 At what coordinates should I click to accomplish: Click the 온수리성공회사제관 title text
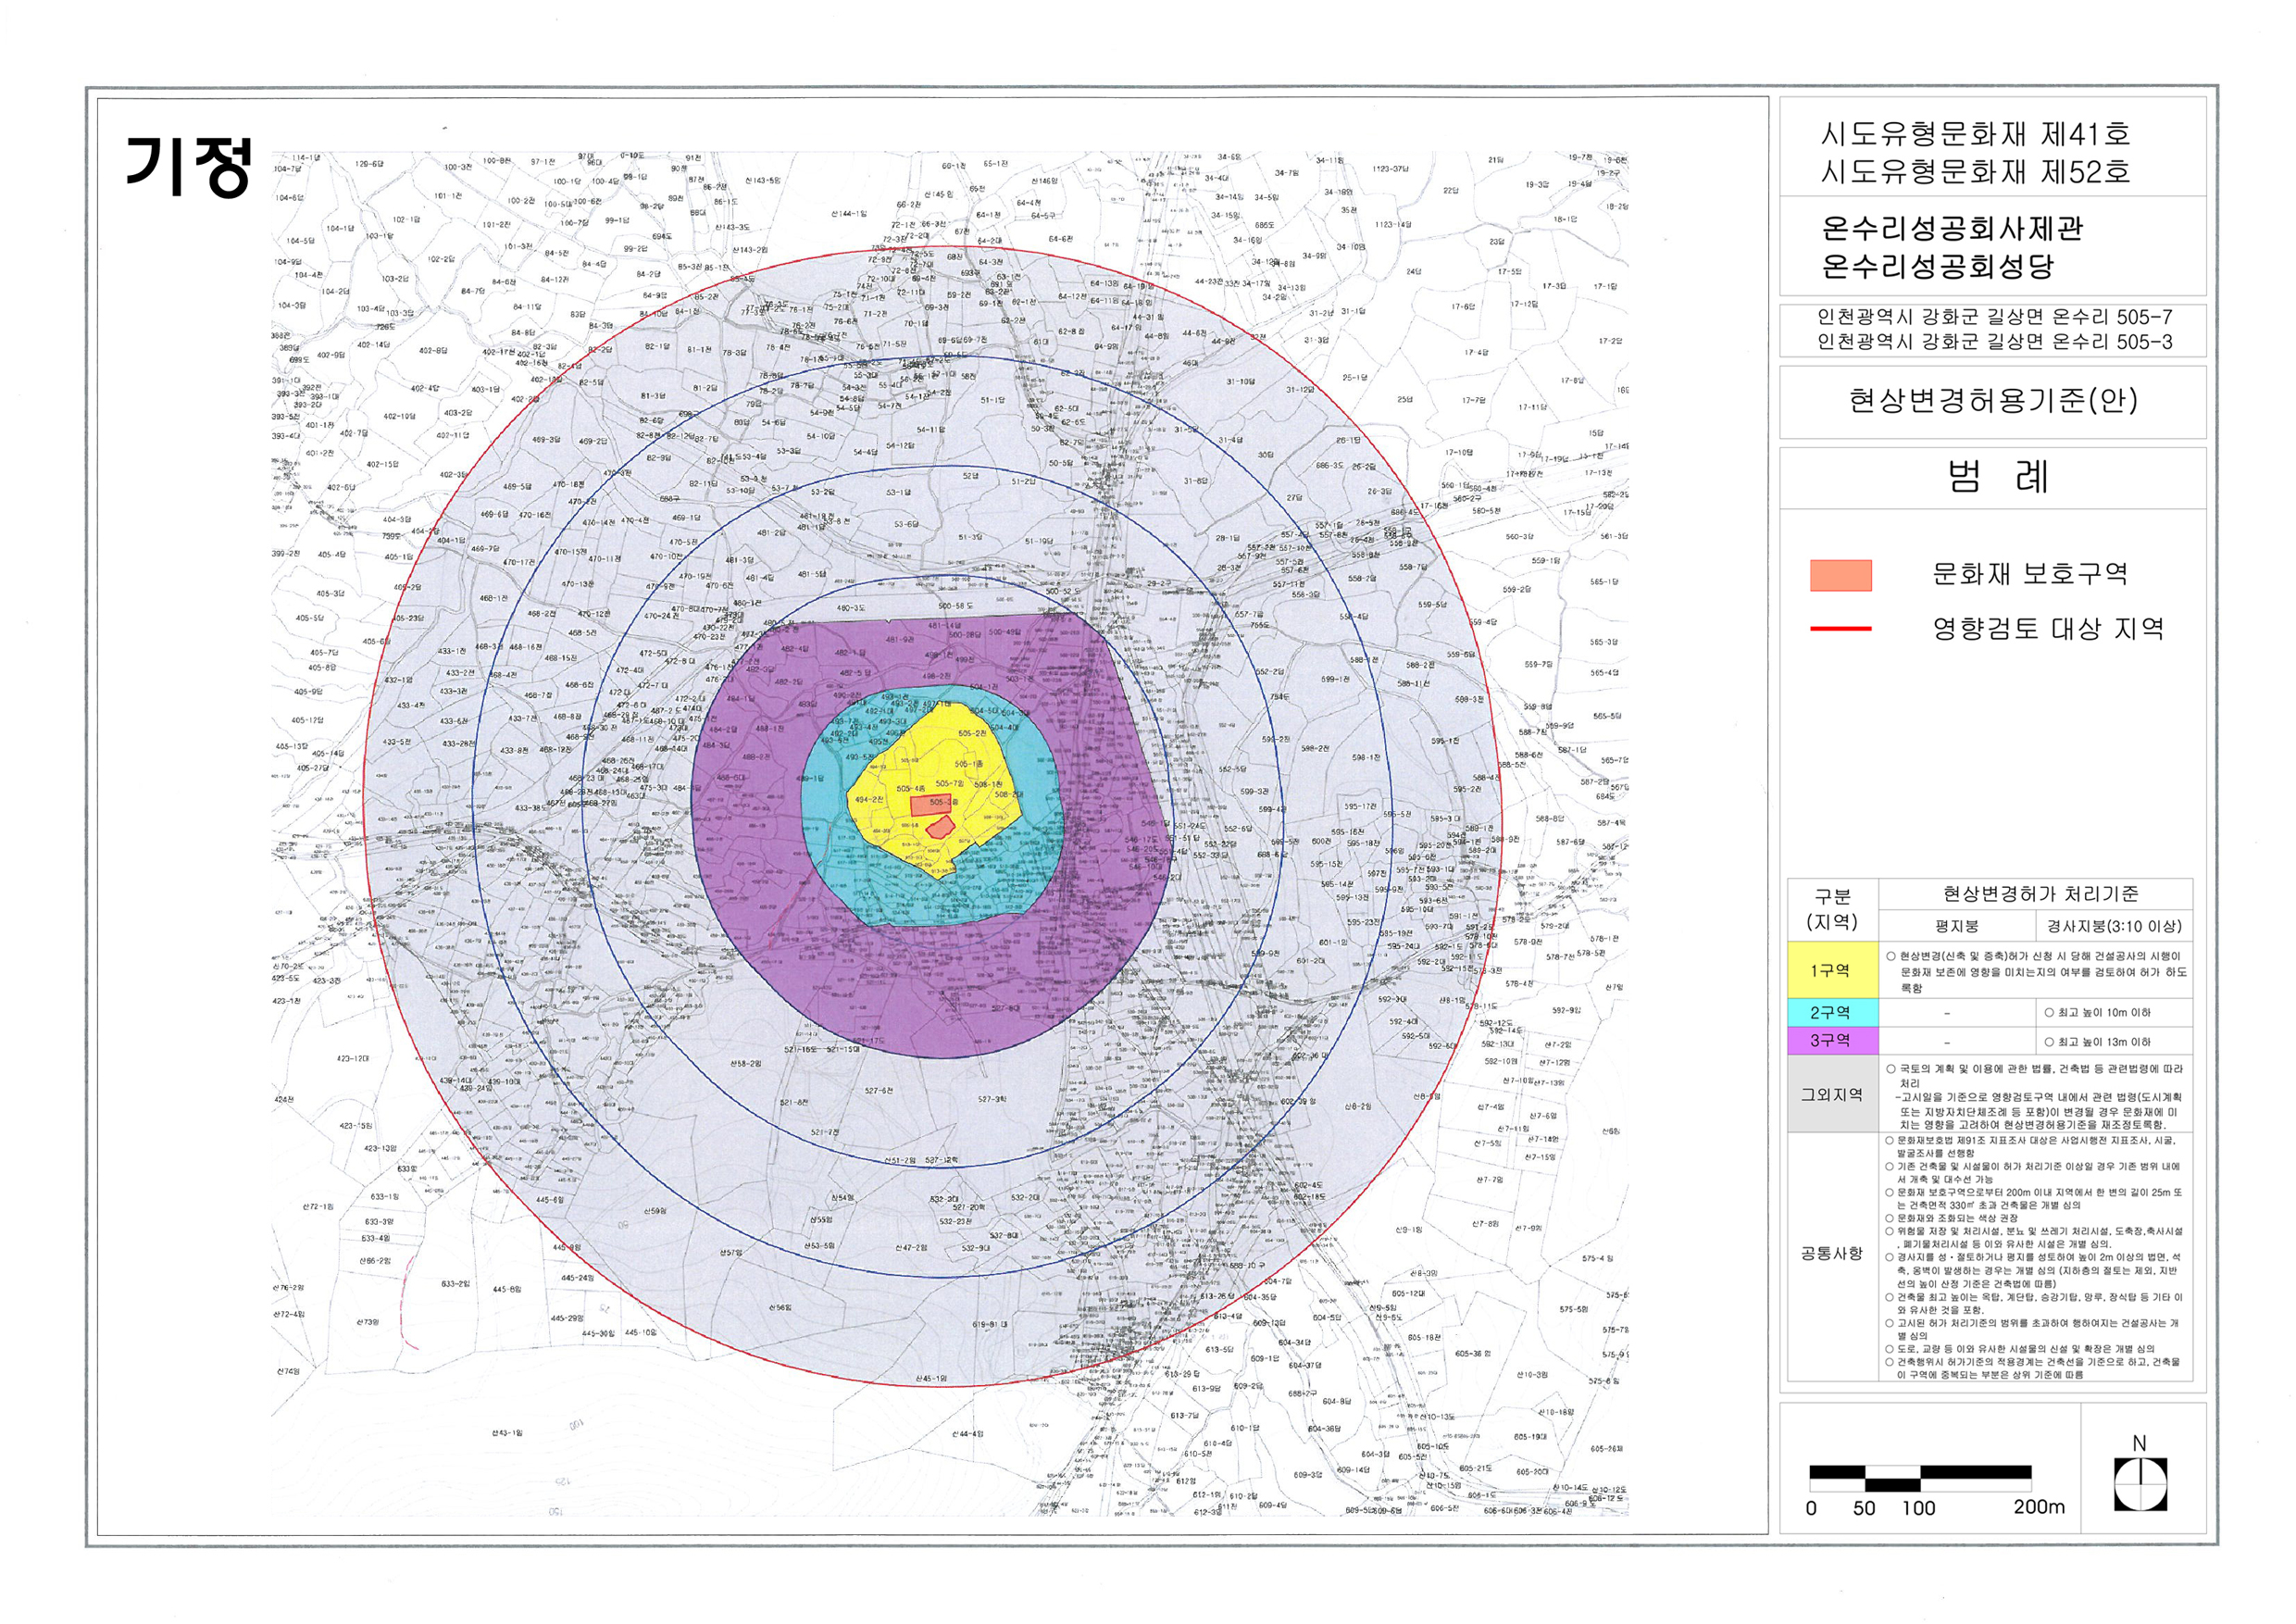point(1952,229)
